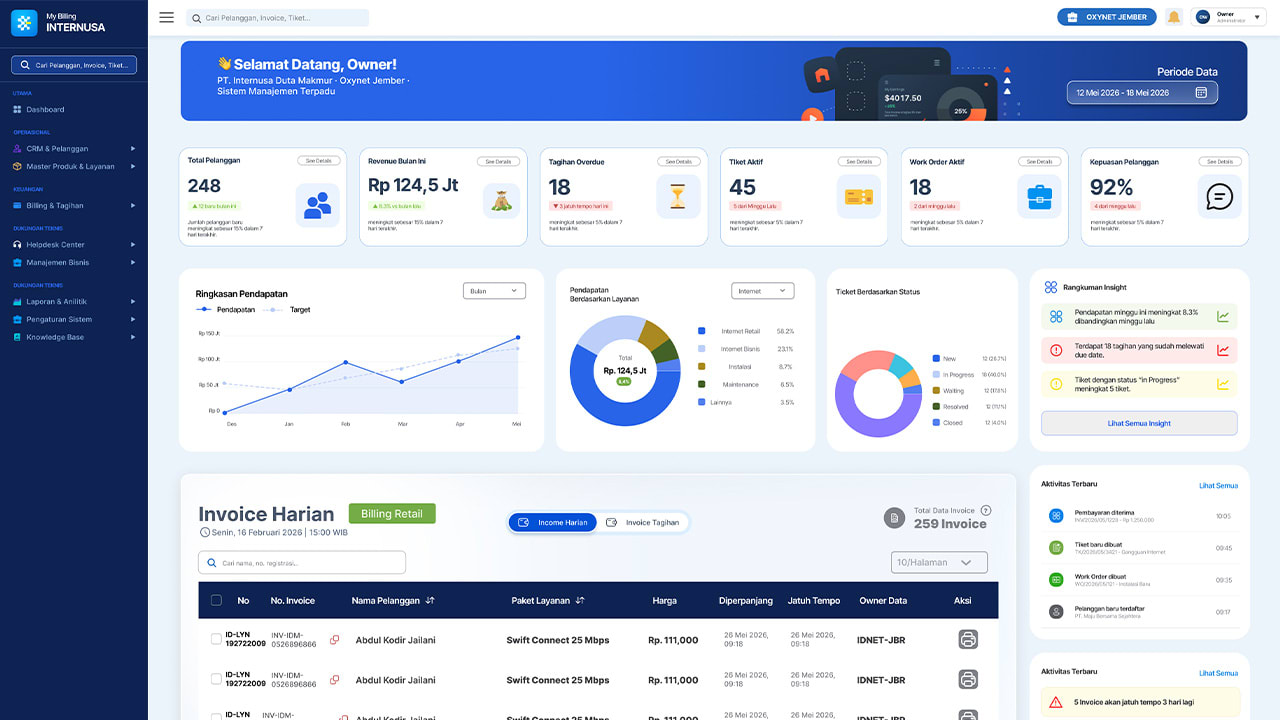
Task: Expand CRM & Pelanggan in sidebar
Action: tap(74, 149)
